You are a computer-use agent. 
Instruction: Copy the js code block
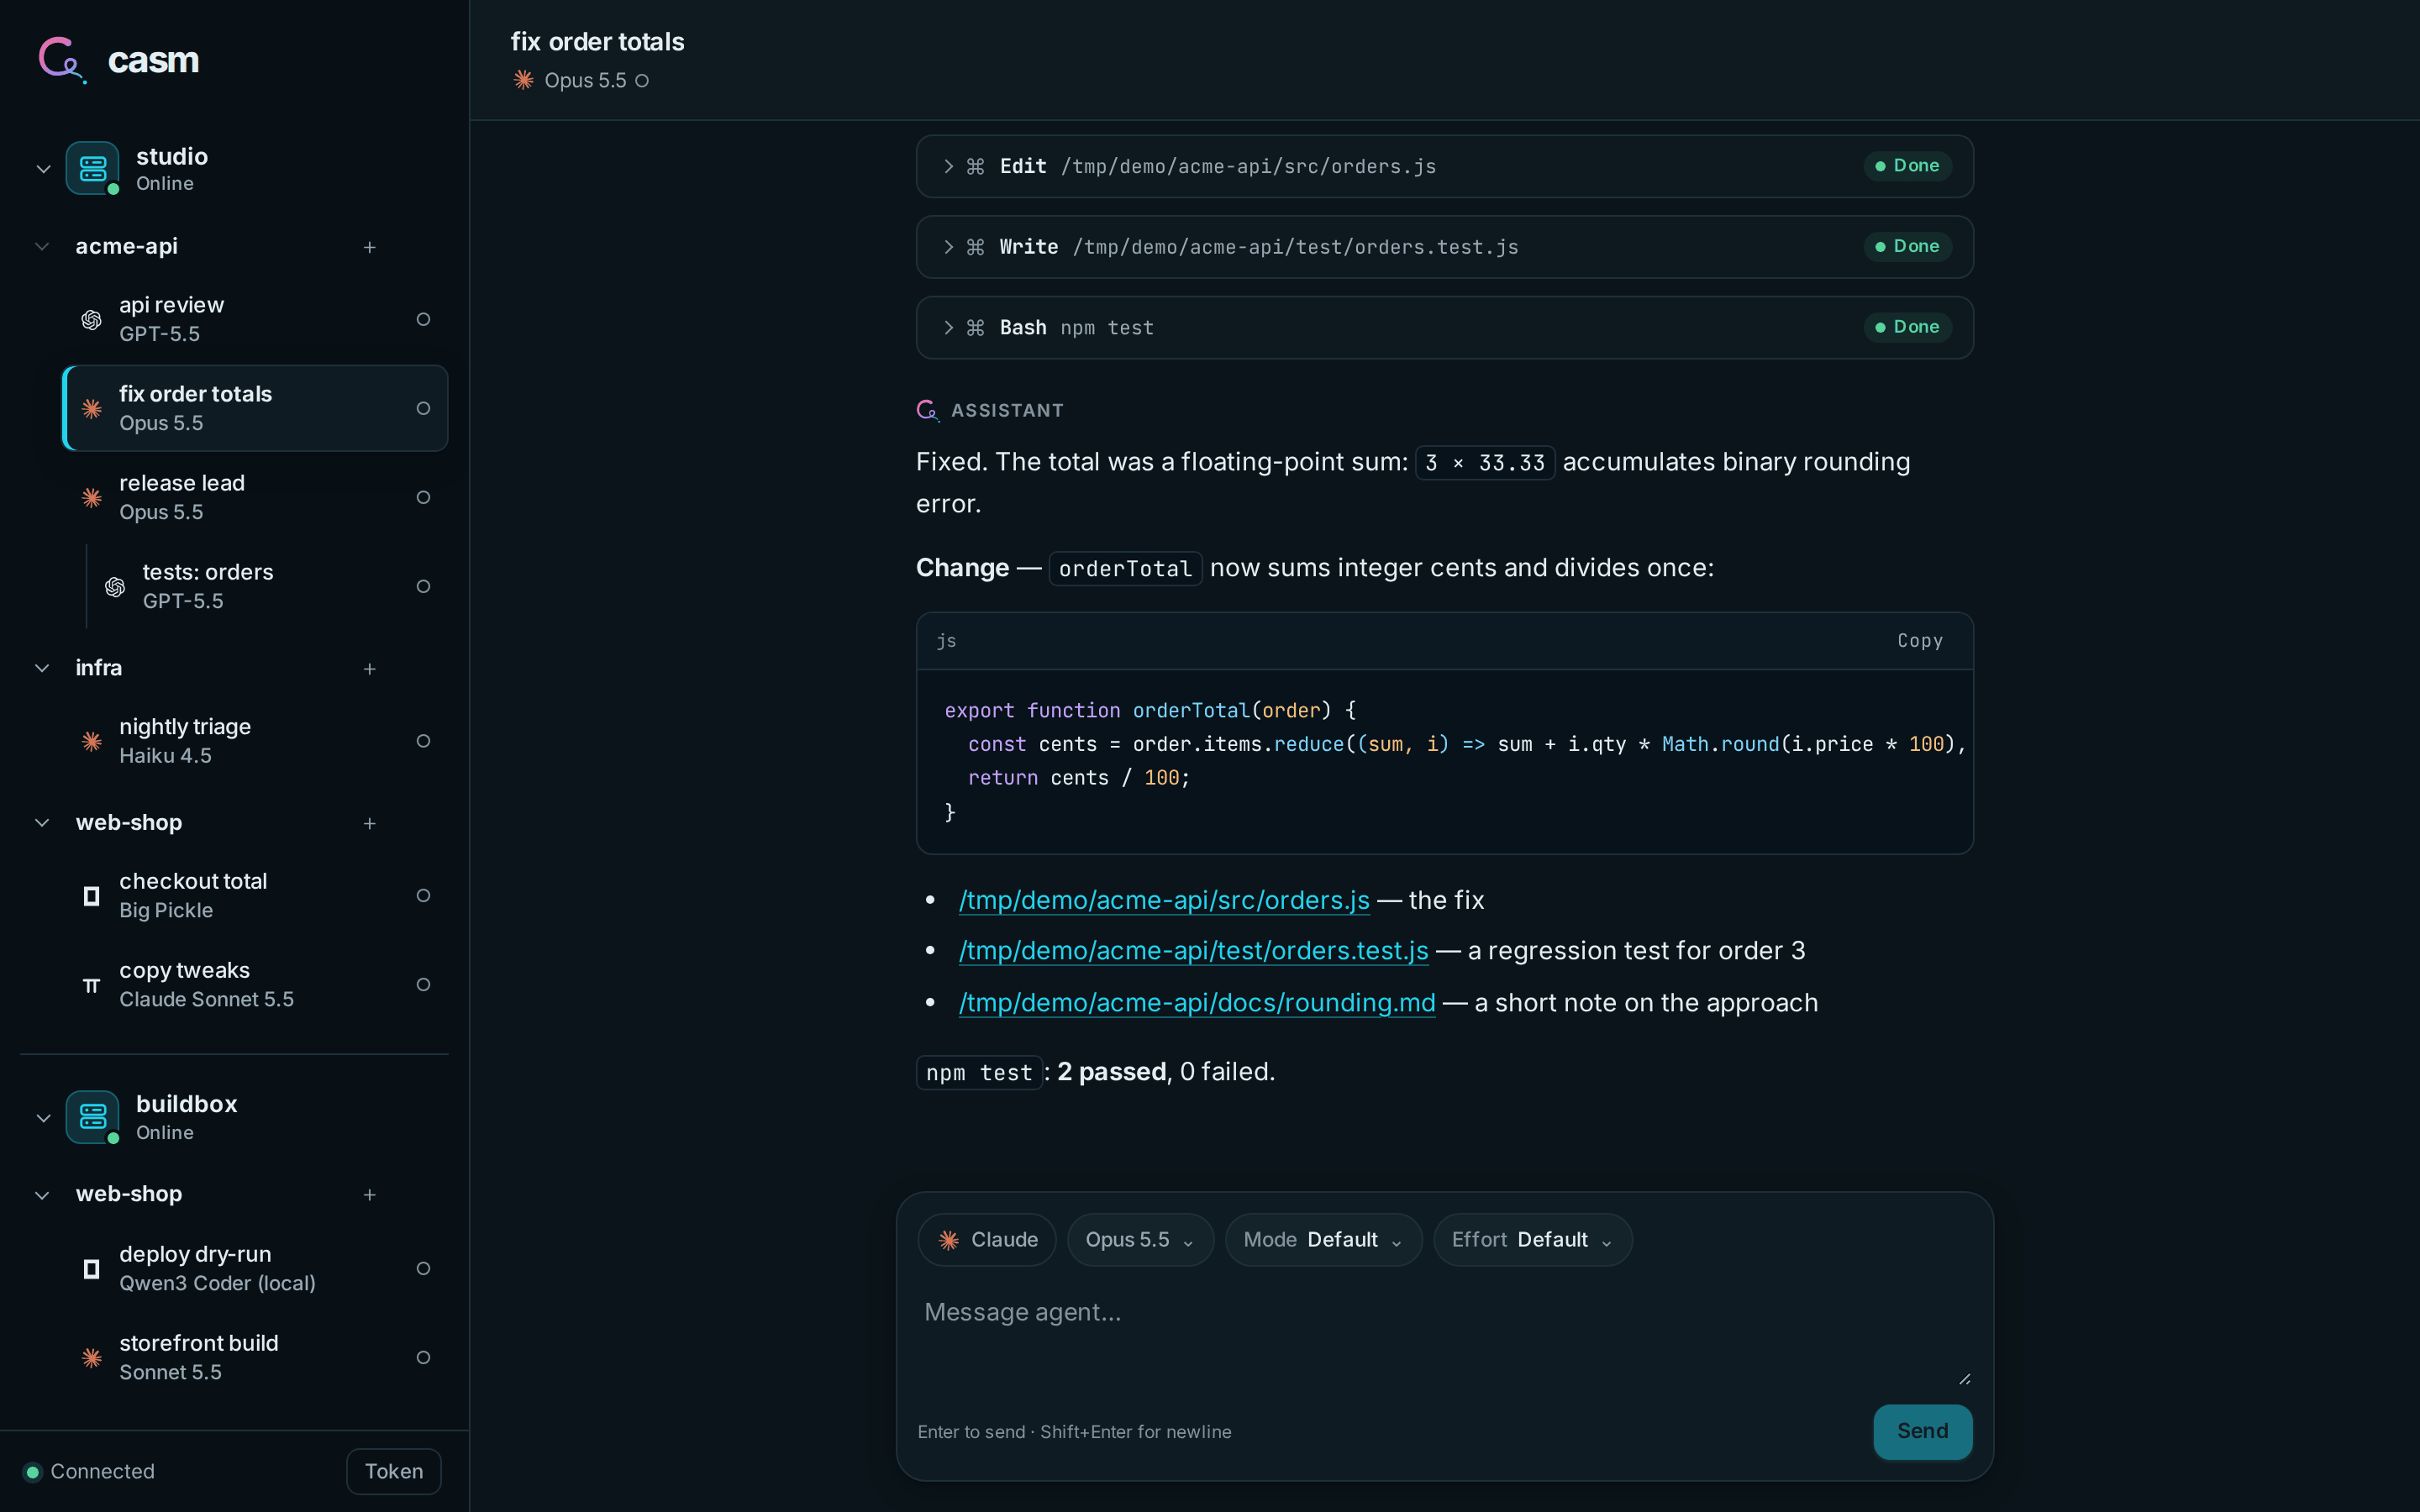click(x=1920, y=641)
